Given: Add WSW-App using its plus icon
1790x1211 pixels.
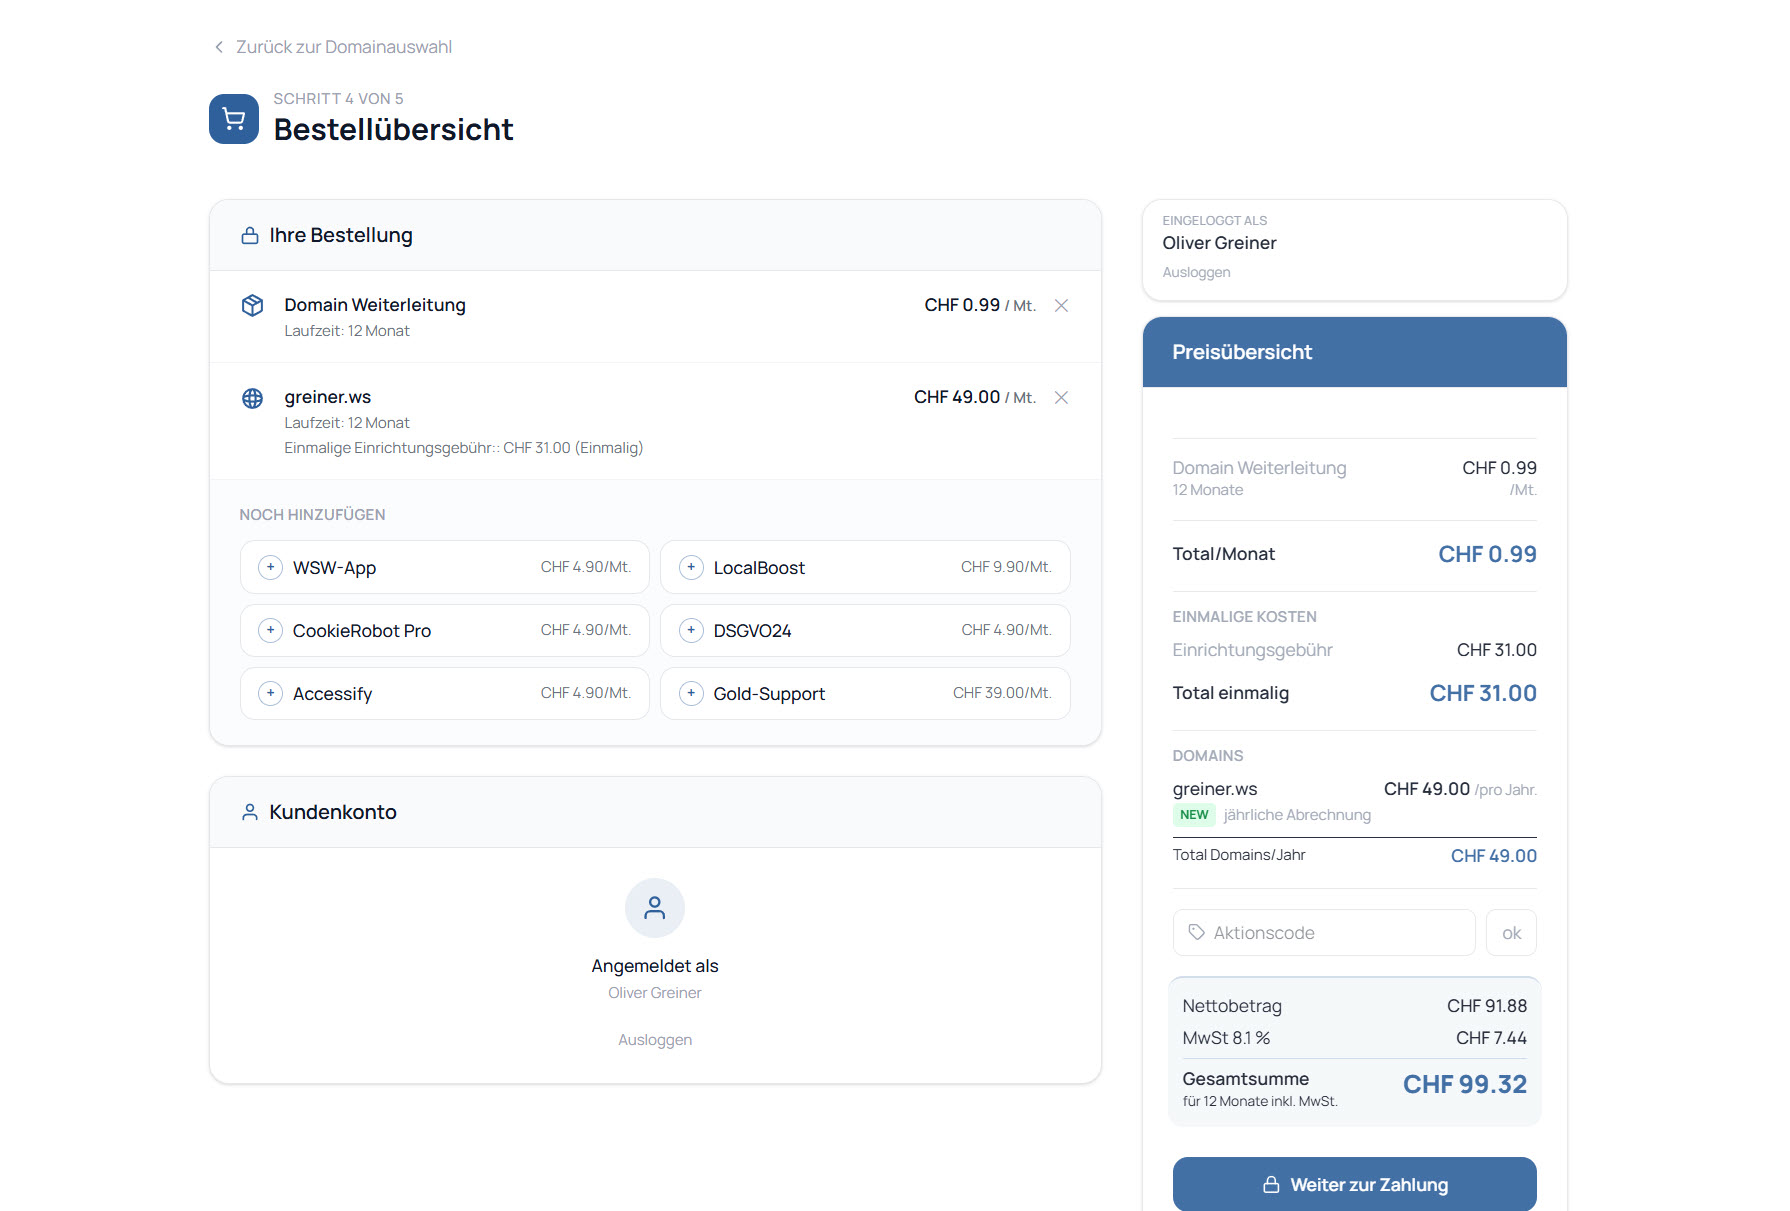Looking at the screenshot, I should click(270, 568).
